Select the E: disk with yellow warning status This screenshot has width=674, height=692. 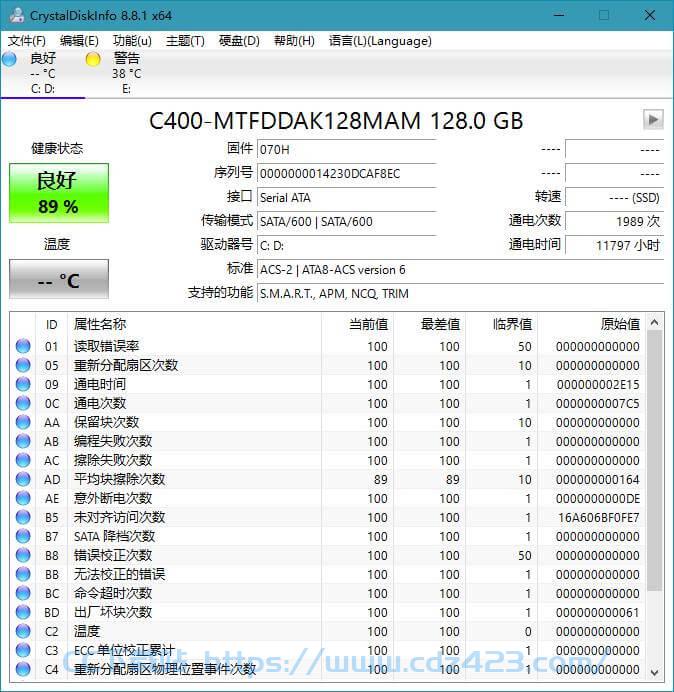(x=127, y=73)
